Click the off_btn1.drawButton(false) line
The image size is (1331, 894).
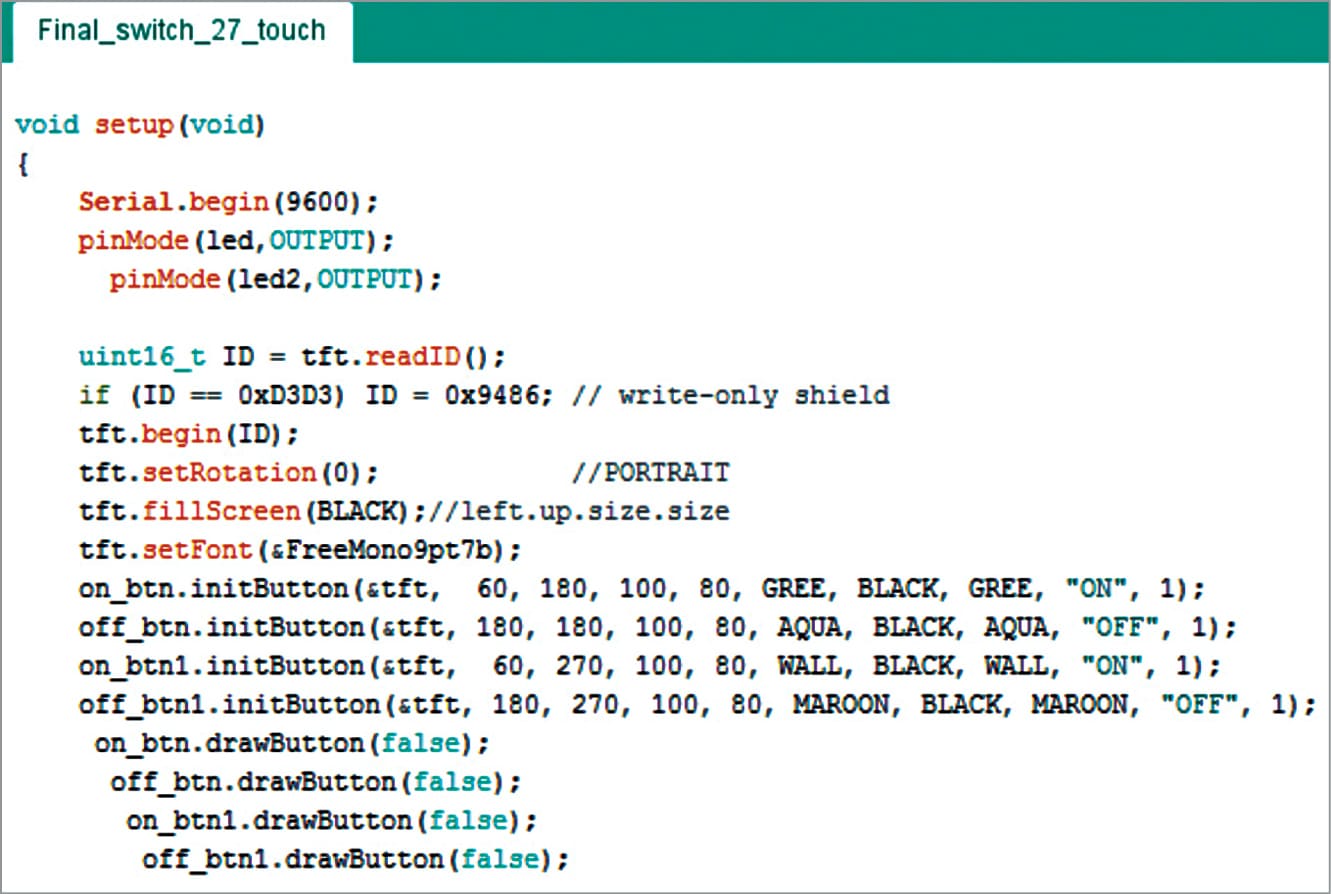(x=355, y=860)
